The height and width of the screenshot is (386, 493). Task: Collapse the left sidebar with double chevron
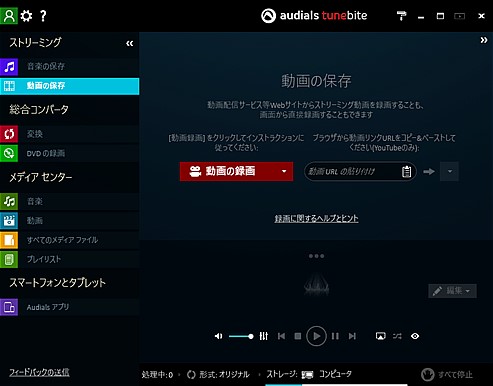(x=130, y=43)
